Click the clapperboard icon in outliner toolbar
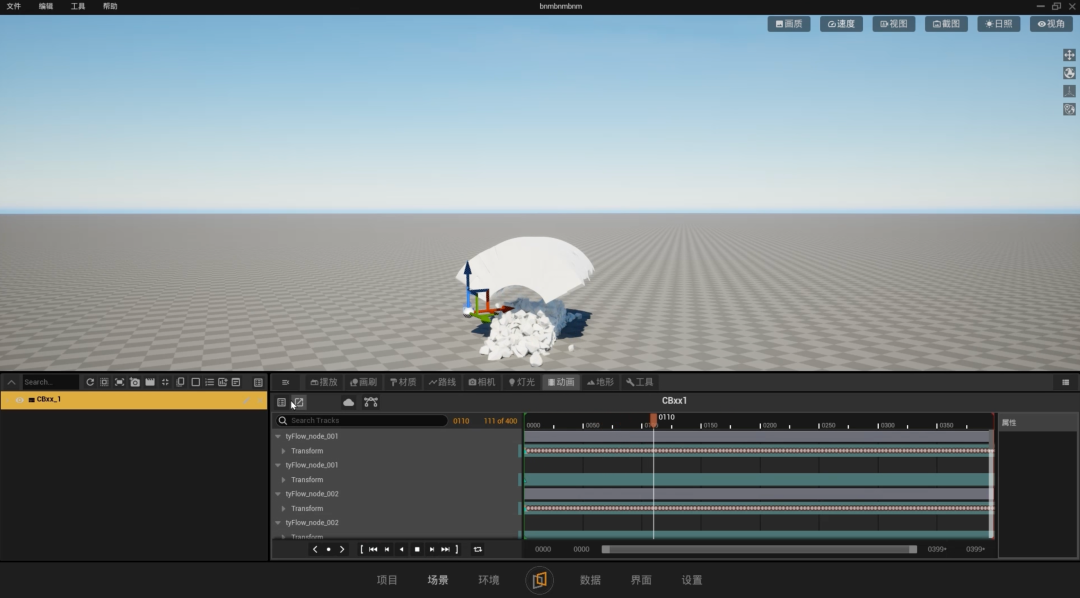Image resolution: width=1080 pixels, height=598 pixels. pos(149,382)
